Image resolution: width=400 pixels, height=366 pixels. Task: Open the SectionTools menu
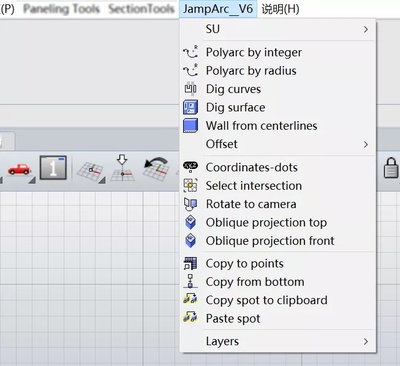141,9
